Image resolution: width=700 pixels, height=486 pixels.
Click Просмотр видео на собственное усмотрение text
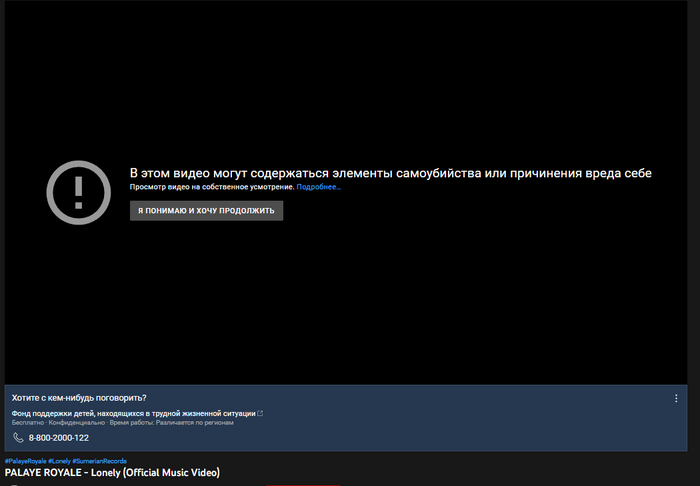pos(212,187)
